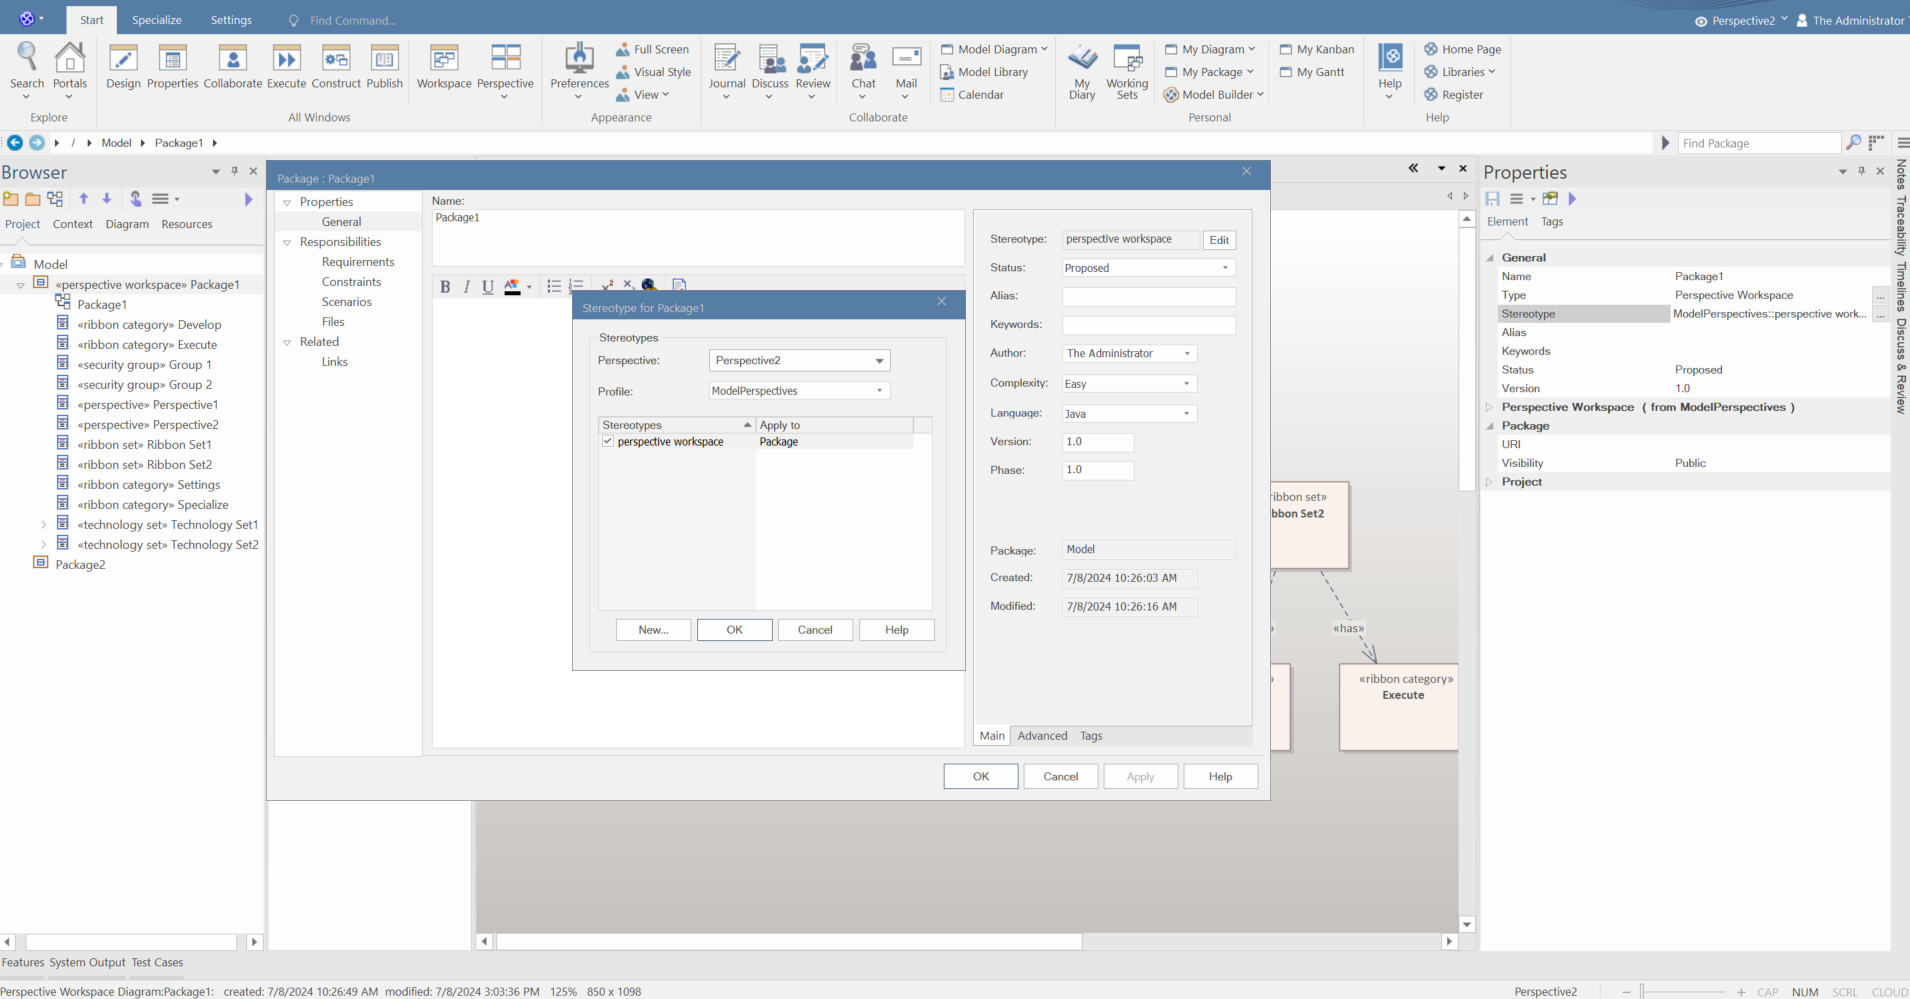This screenshot has height=999, width=1910.
Task: Click the Find Package search field
Action: (x=1759, y=143)
